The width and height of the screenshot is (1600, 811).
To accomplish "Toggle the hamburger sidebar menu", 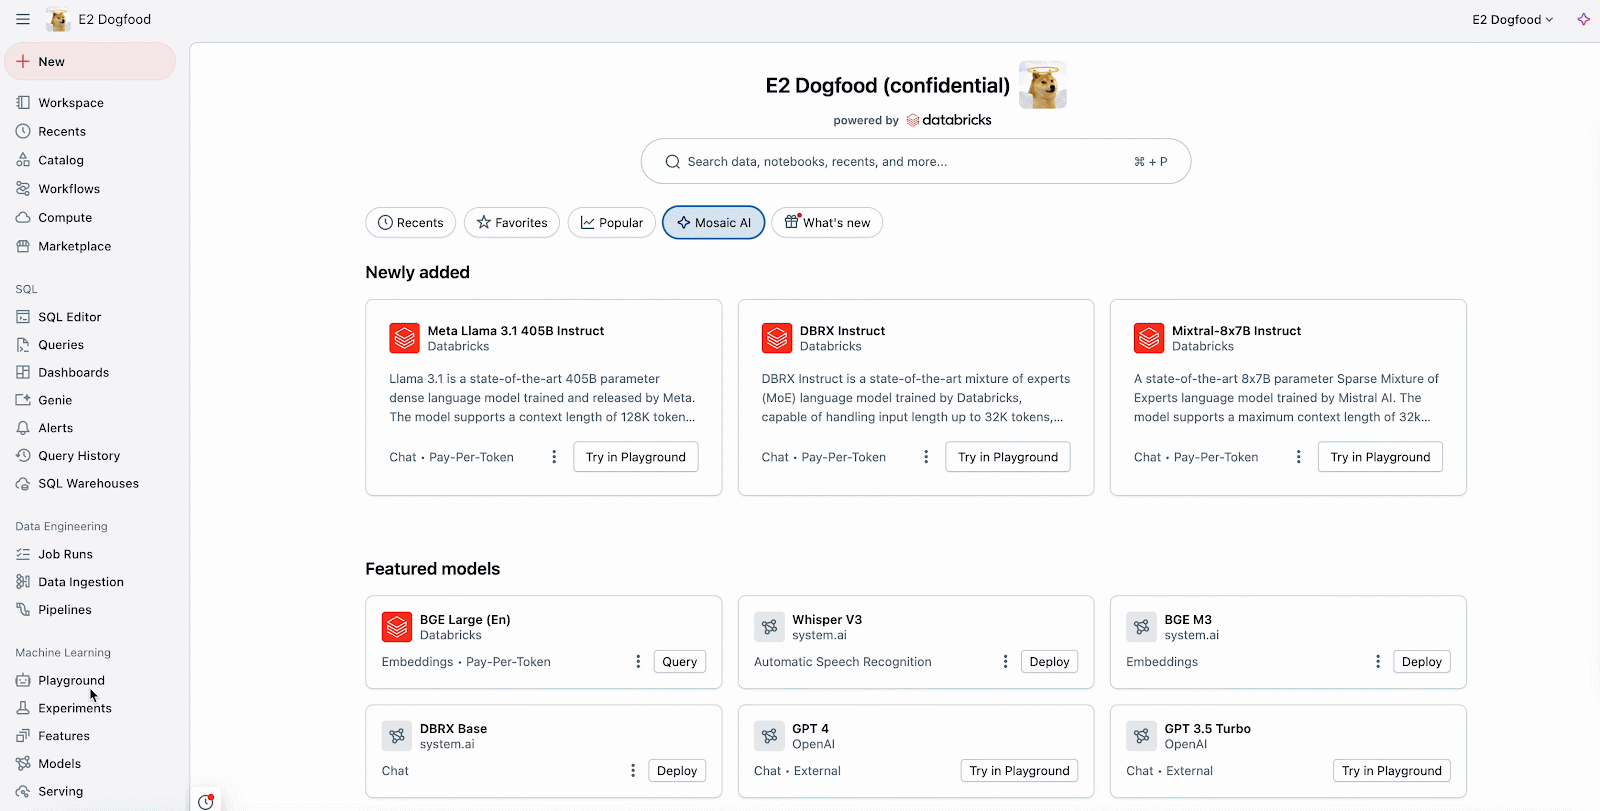I will 22,19.
